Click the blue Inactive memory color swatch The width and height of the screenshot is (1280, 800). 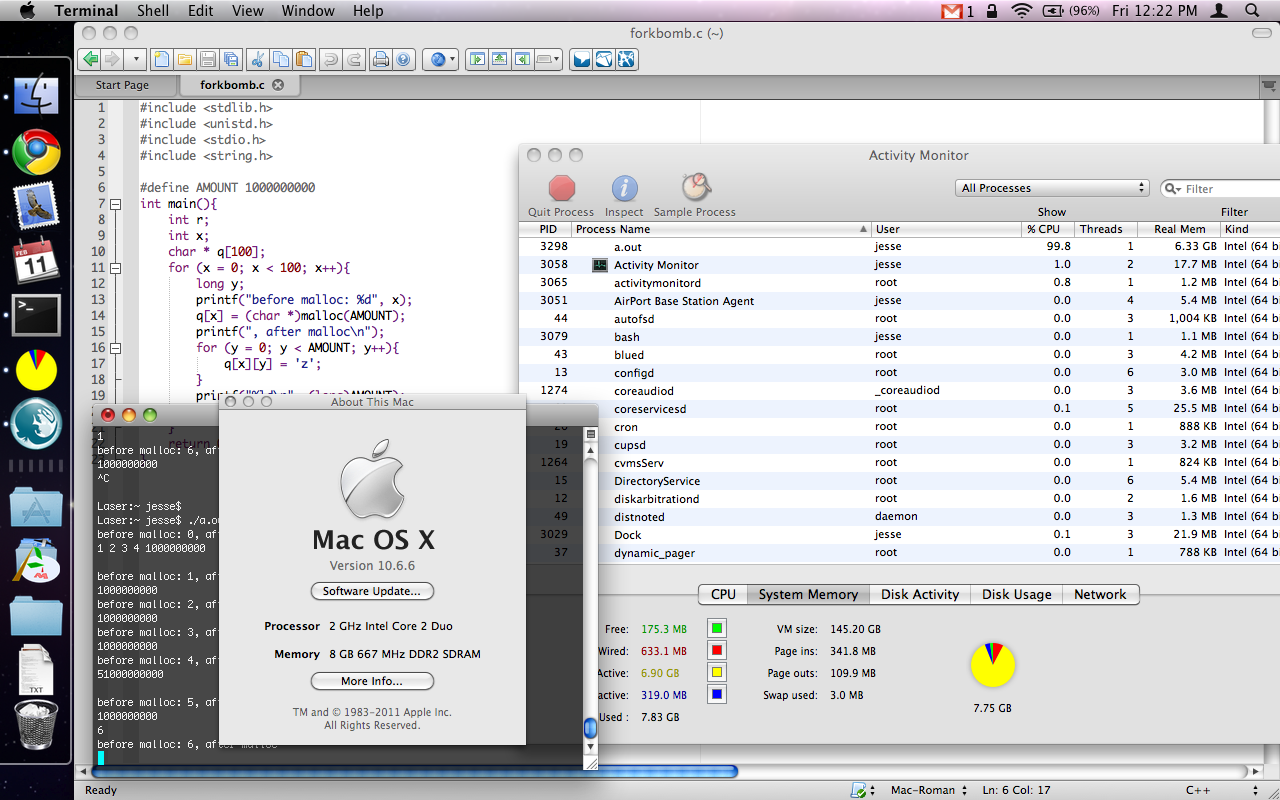pyautogui.click(x=717, y=695)
